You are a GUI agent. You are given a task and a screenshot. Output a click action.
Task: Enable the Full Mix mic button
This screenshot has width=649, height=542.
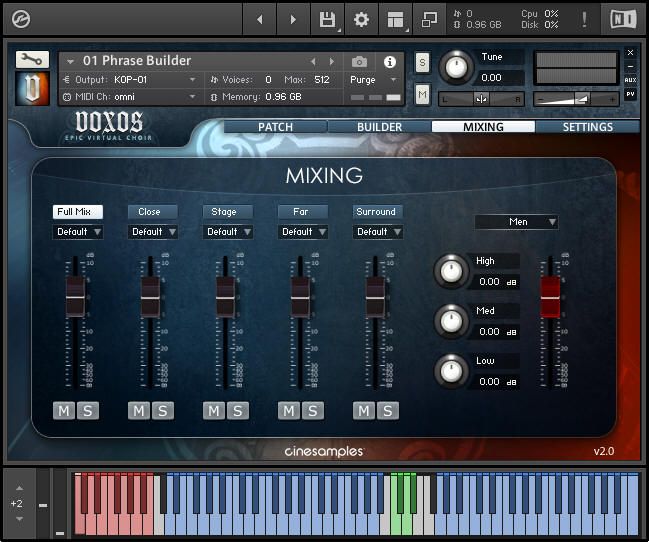coord(78,212)
